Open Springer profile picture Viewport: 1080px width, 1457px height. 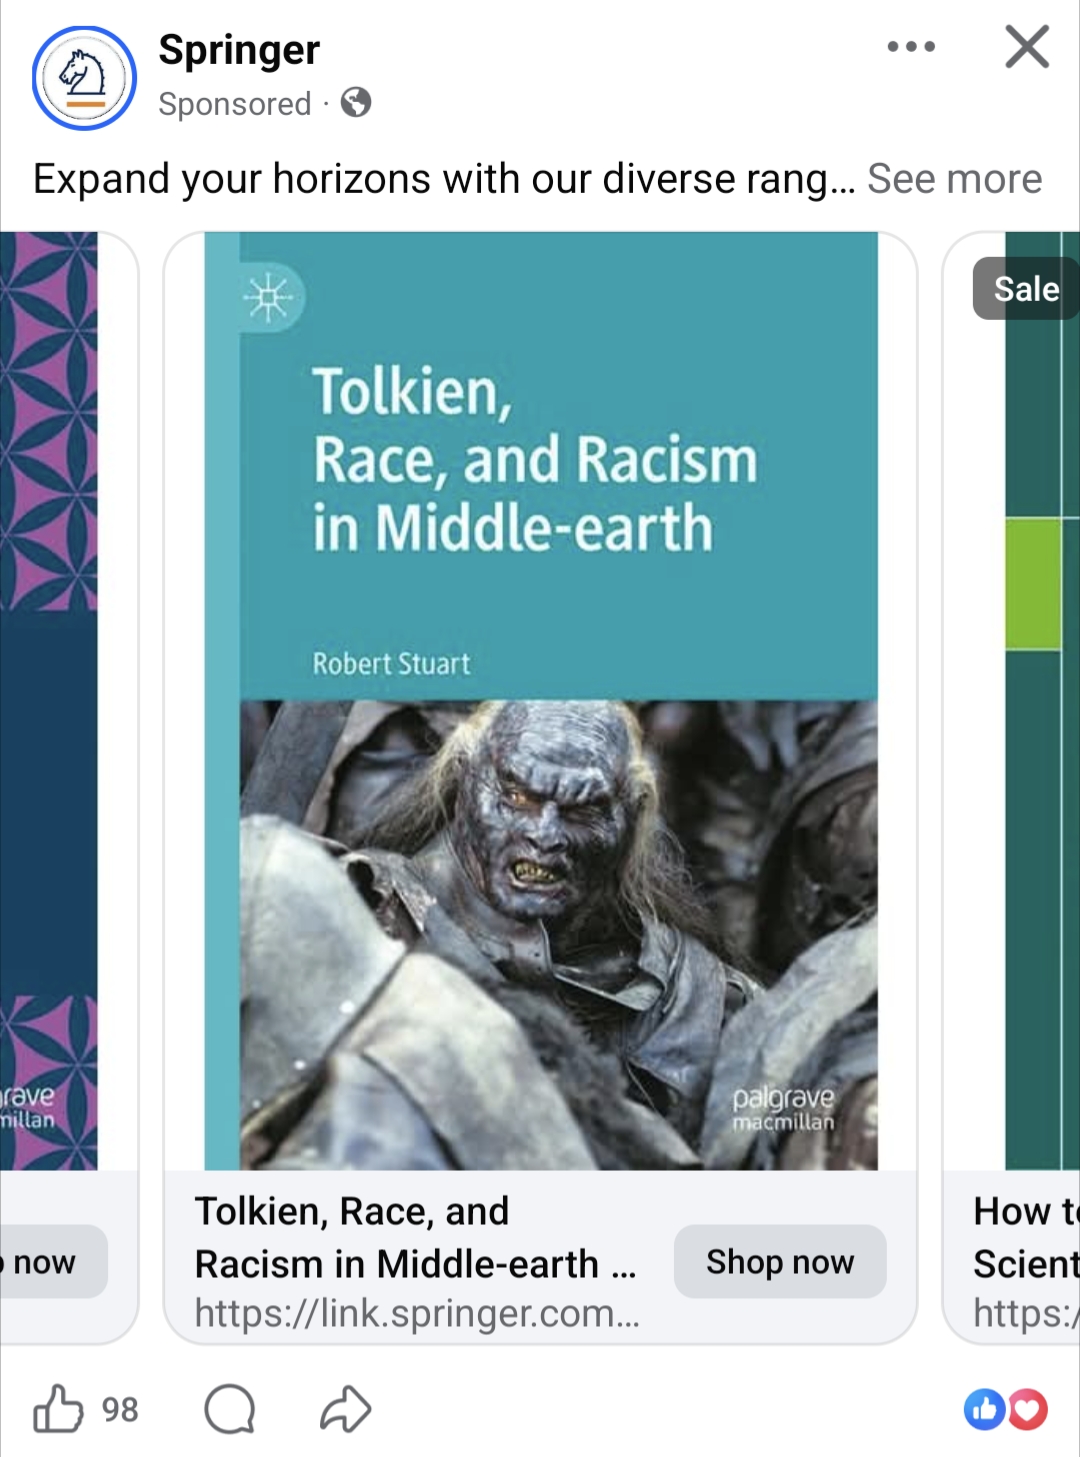pos(84,78)
